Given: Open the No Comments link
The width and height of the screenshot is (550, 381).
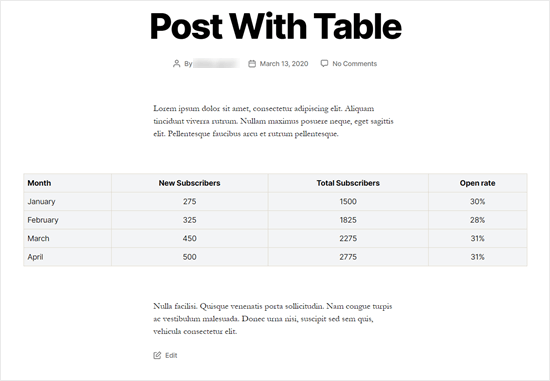Looking at the screenshot, I should pyautogui.click(x=355, y=64).
